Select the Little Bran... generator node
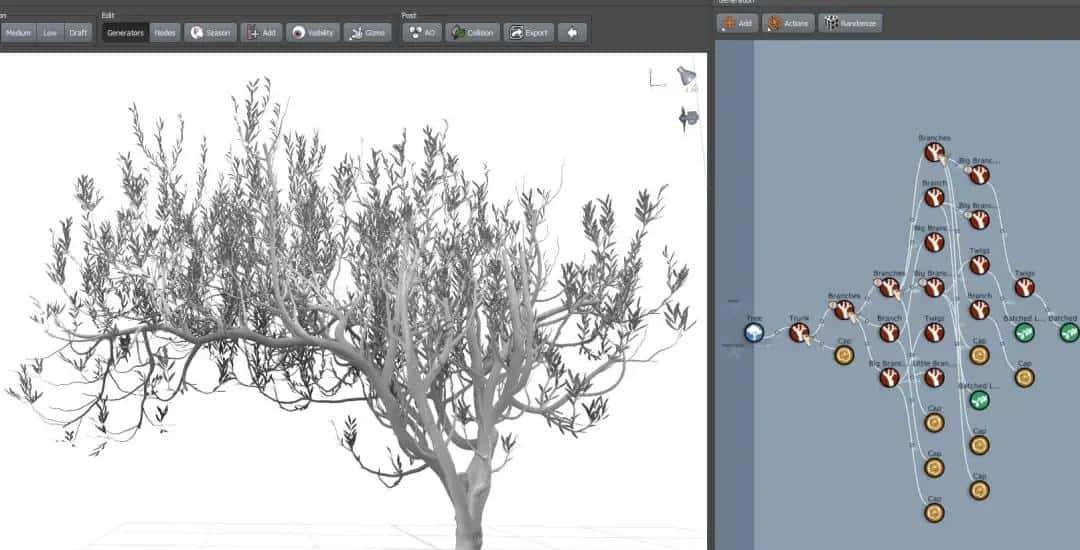 tap(934, 377)
